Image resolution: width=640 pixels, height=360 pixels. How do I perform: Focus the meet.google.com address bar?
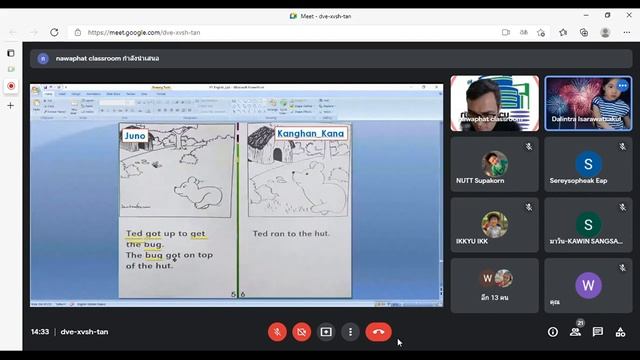click(286, 32)
